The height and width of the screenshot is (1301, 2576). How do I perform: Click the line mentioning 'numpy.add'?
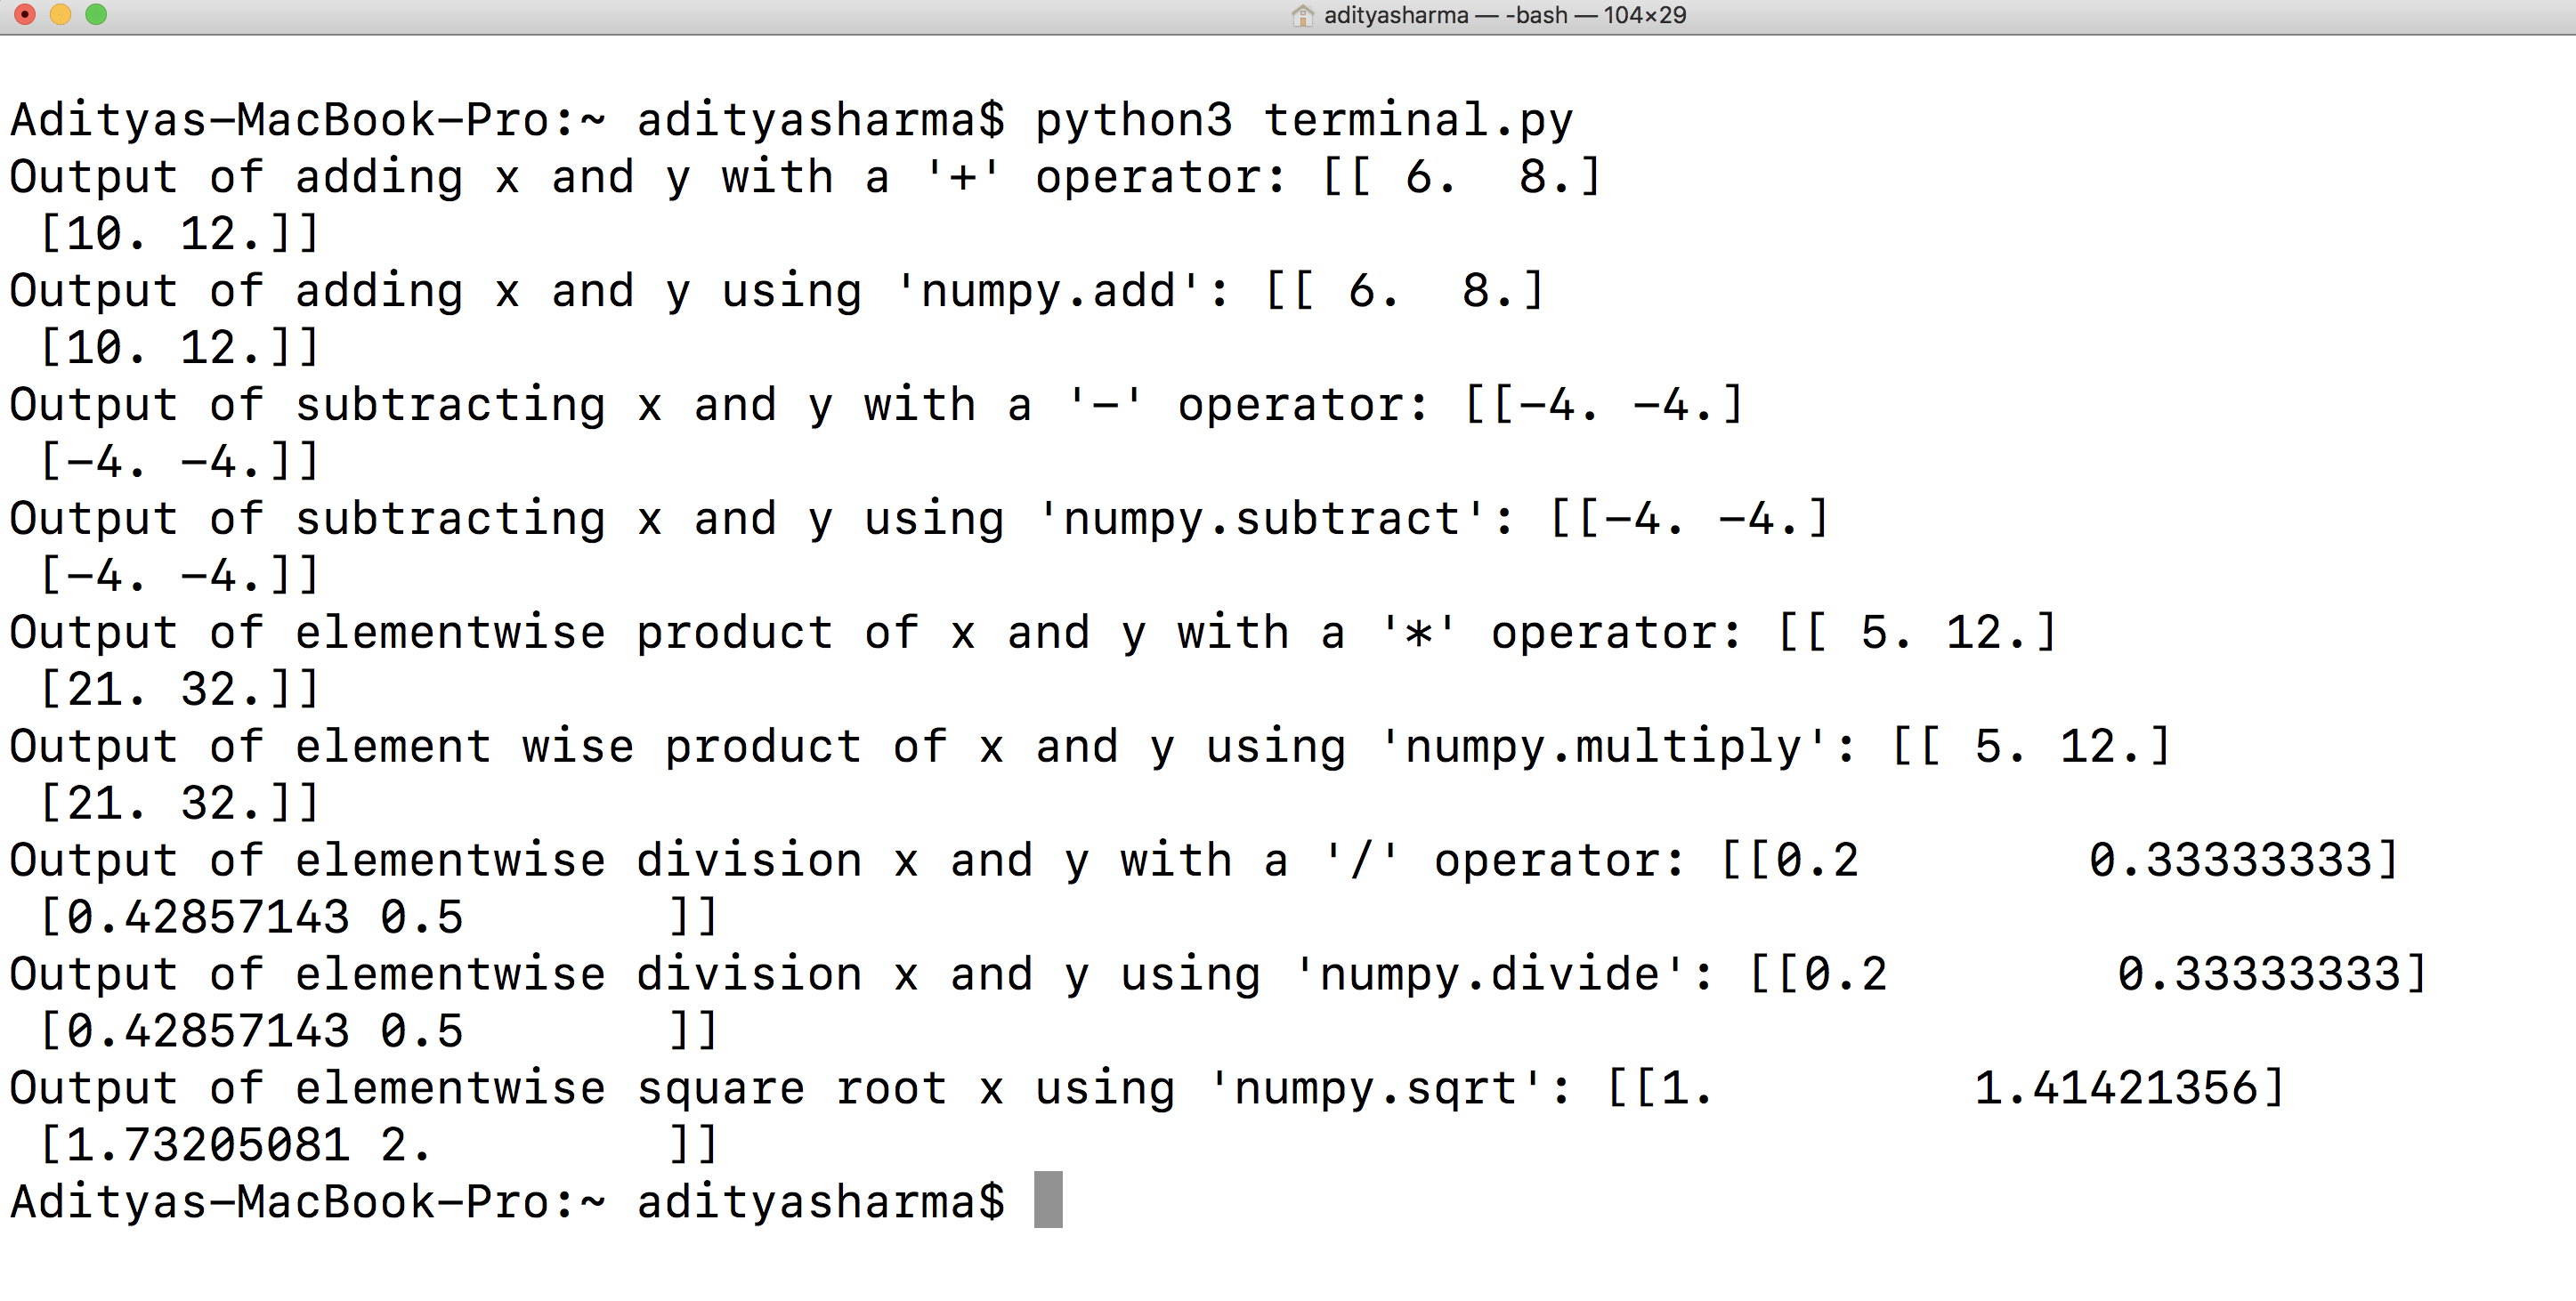tap(777, 292)
